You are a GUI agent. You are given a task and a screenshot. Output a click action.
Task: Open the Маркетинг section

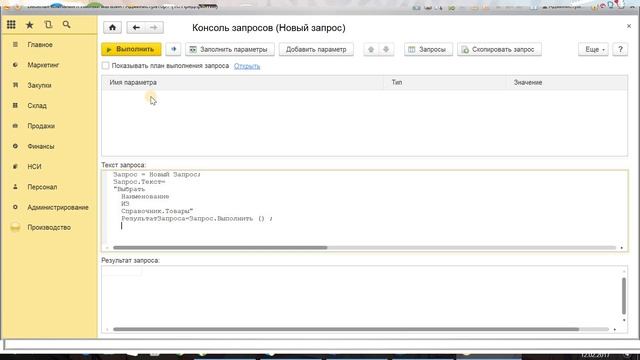(43, 65)
